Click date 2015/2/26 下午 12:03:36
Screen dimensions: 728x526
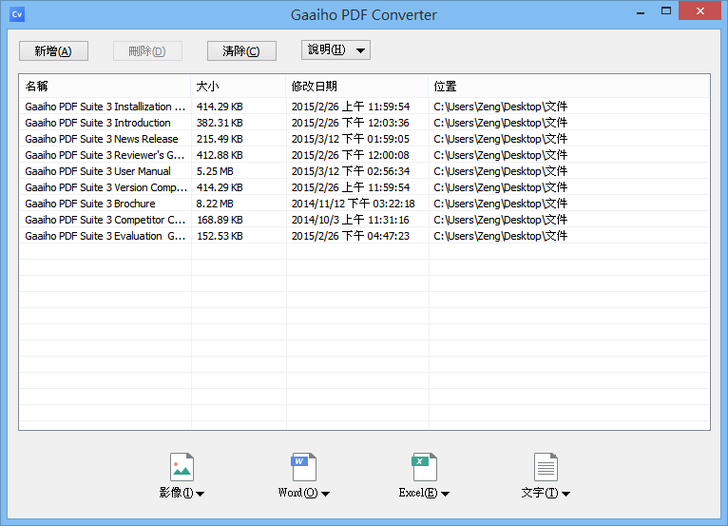pos(351,123)
